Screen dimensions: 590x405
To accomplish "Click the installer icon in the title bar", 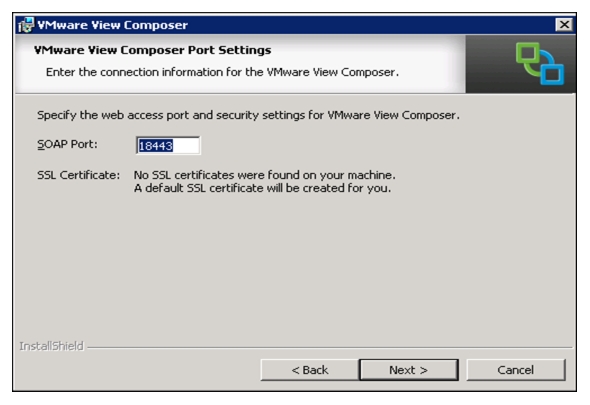I will tap(26, 25).
